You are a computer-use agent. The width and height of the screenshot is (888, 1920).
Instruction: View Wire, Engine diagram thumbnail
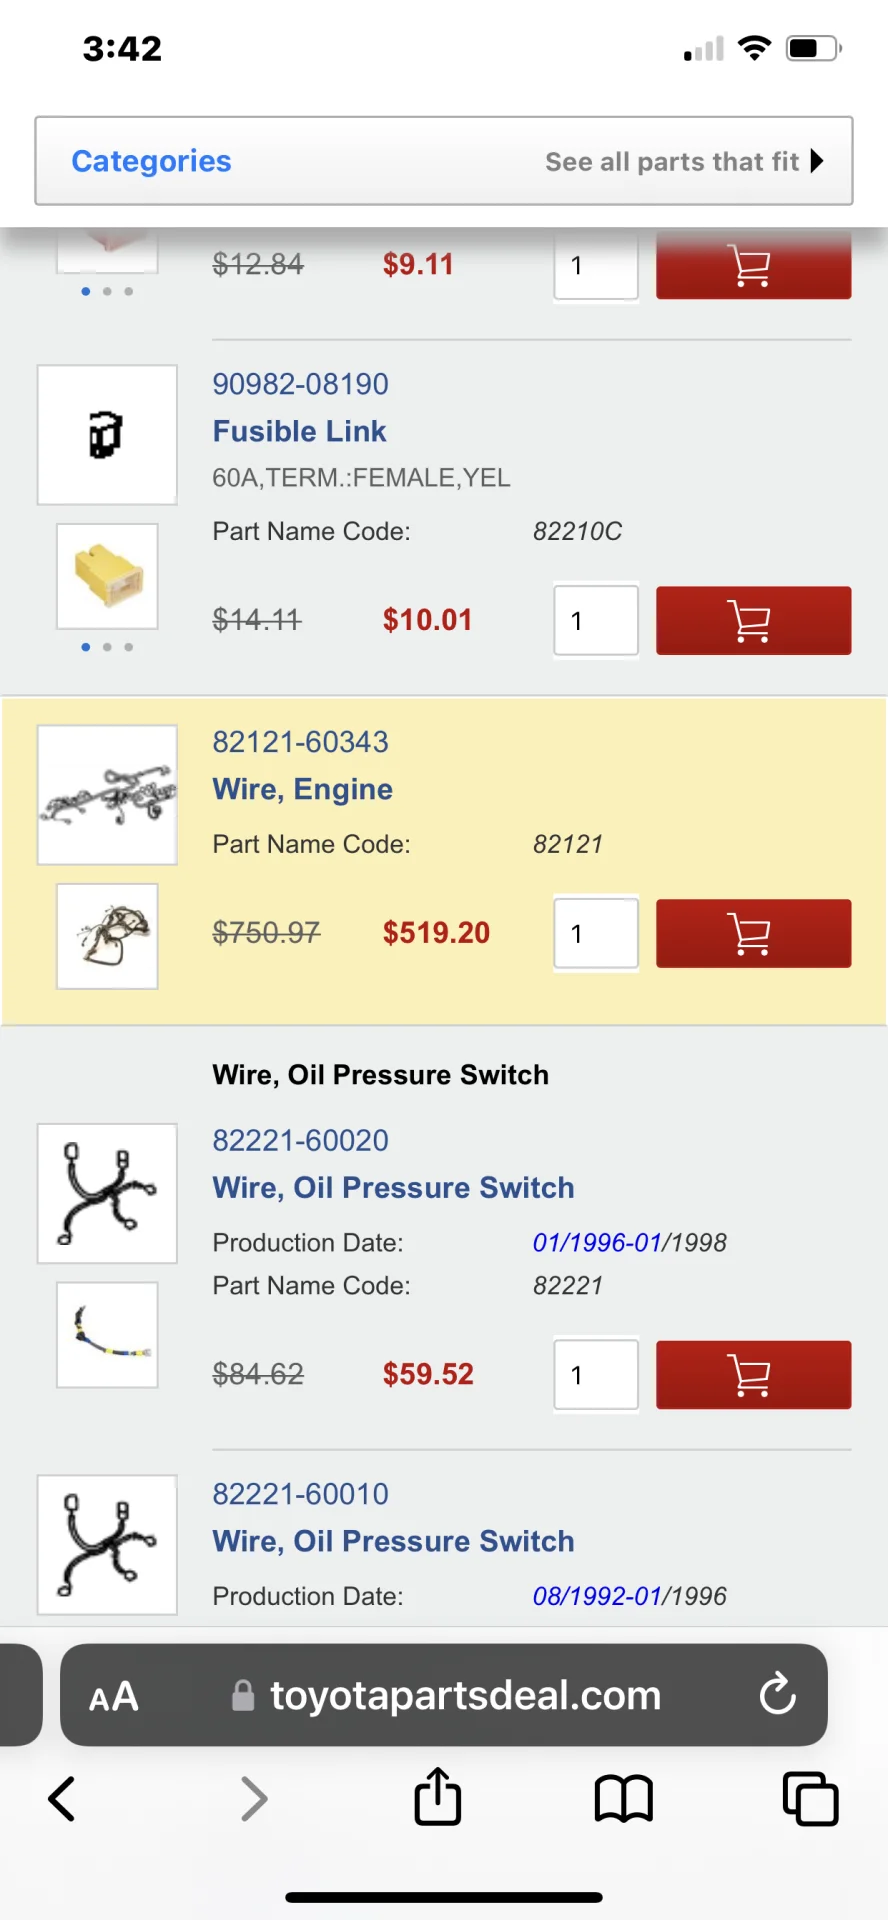click(x=107, y=795)
